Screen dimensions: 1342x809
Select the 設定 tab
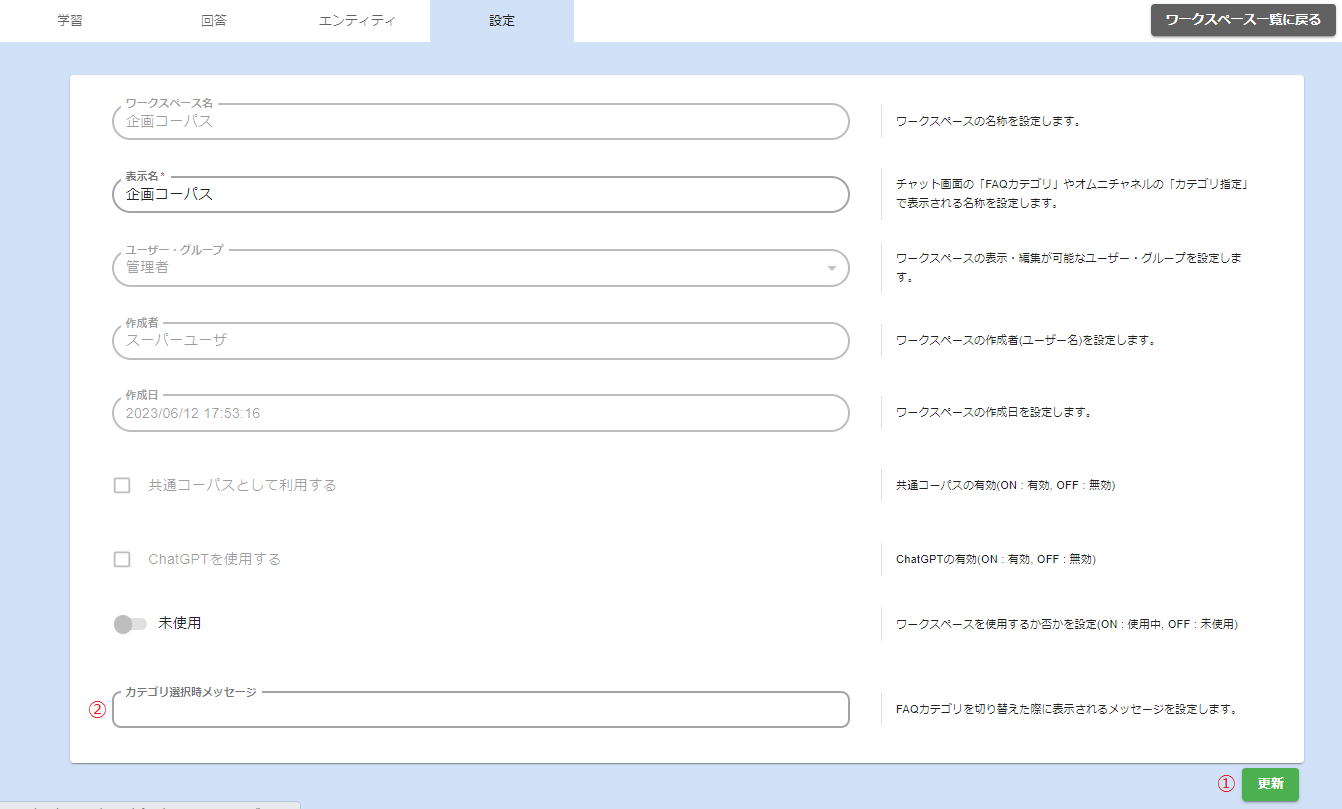[x=502, y=21]
